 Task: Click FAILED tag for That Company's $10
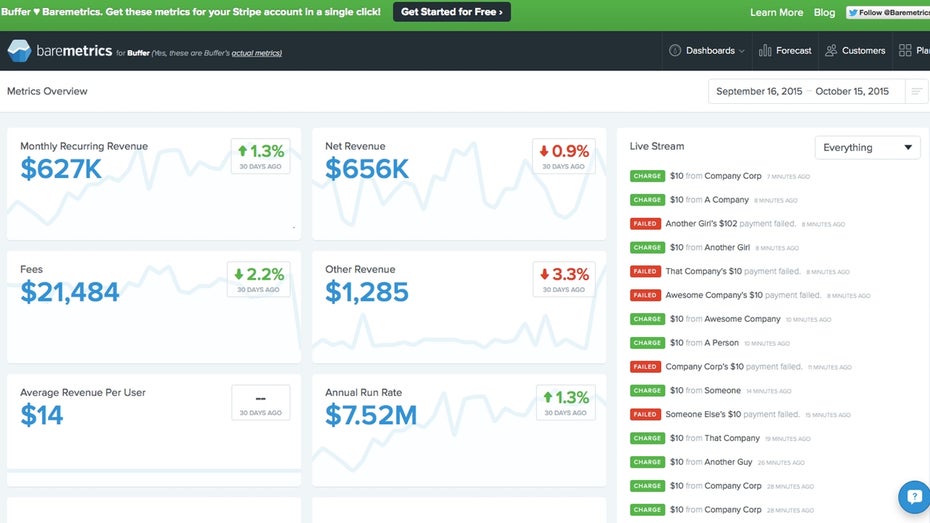pos(645,271)
